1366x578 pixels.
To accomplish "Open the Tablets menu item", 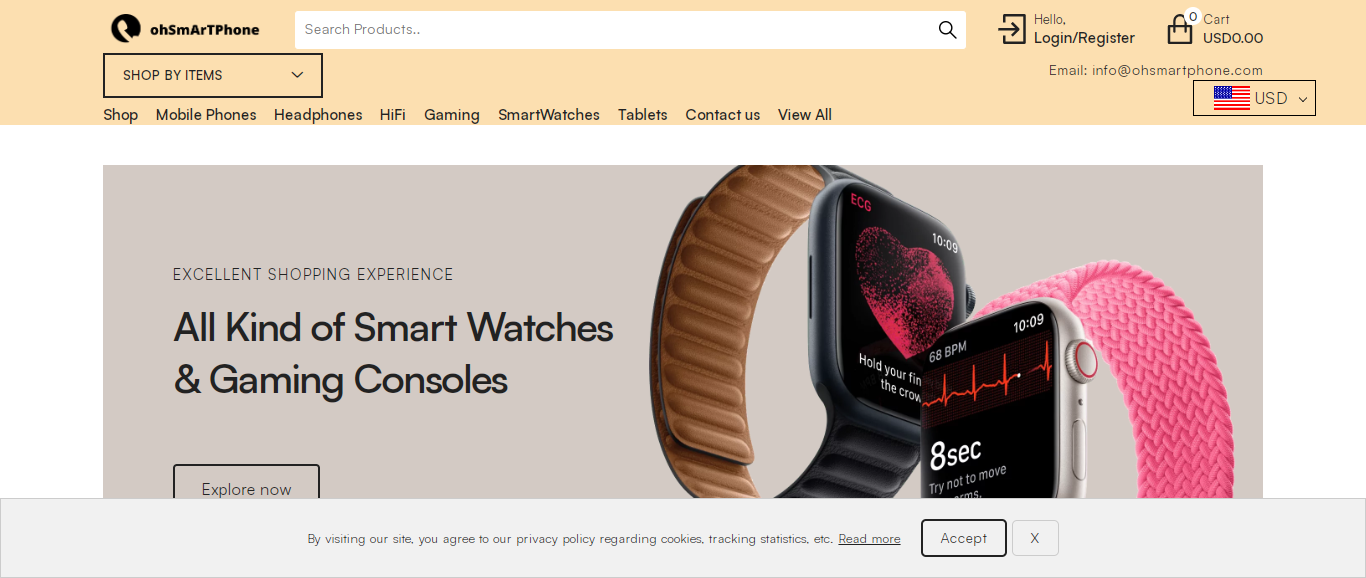I will pyautogui.click(x=642, y=115).
